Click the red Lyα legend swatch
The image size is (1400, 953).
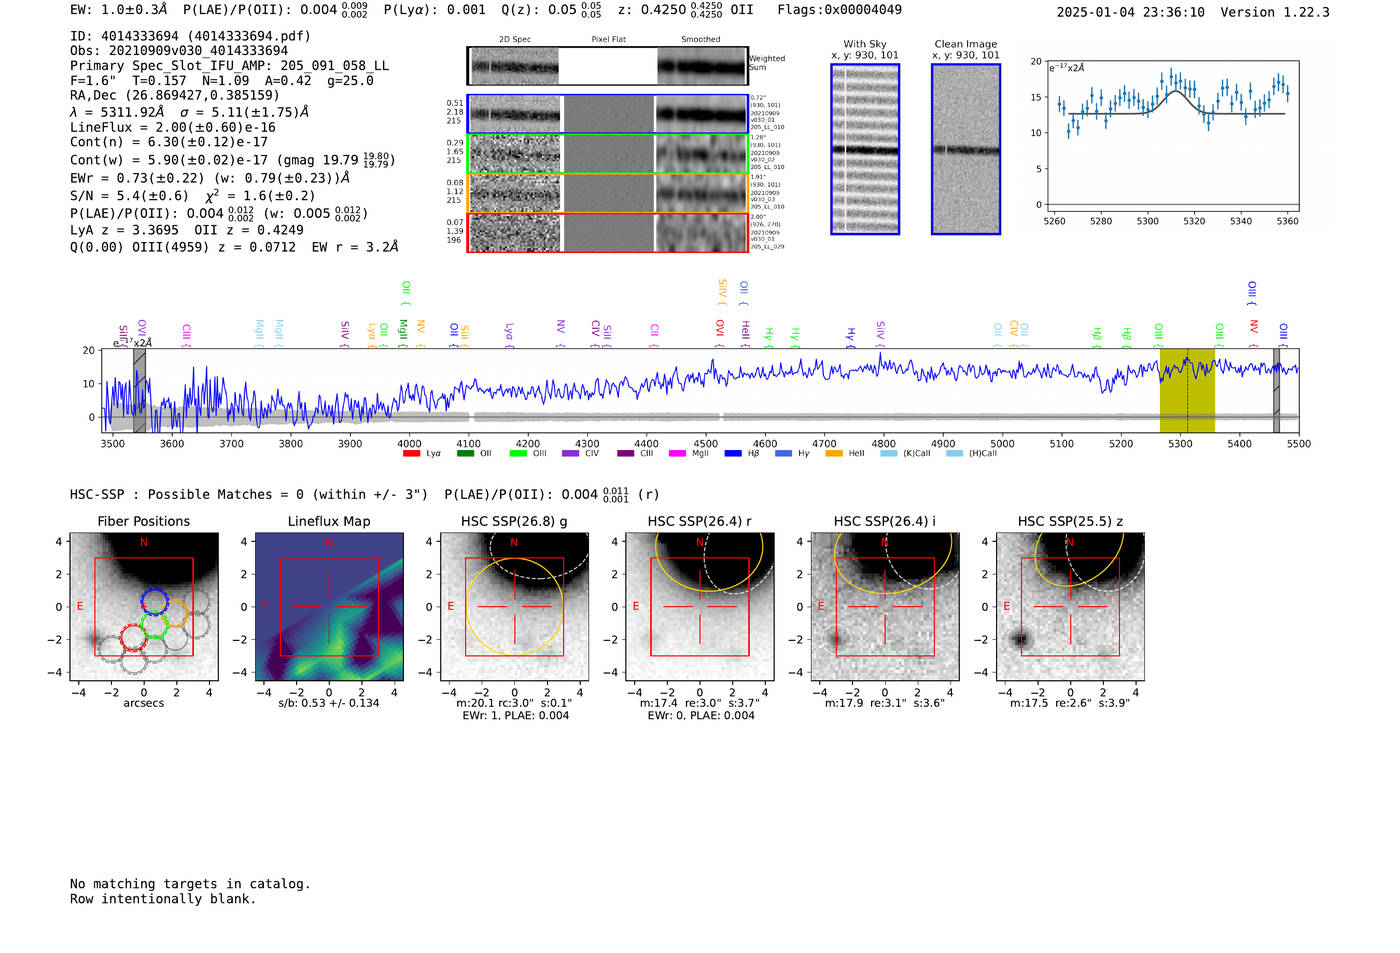point(411,454)
